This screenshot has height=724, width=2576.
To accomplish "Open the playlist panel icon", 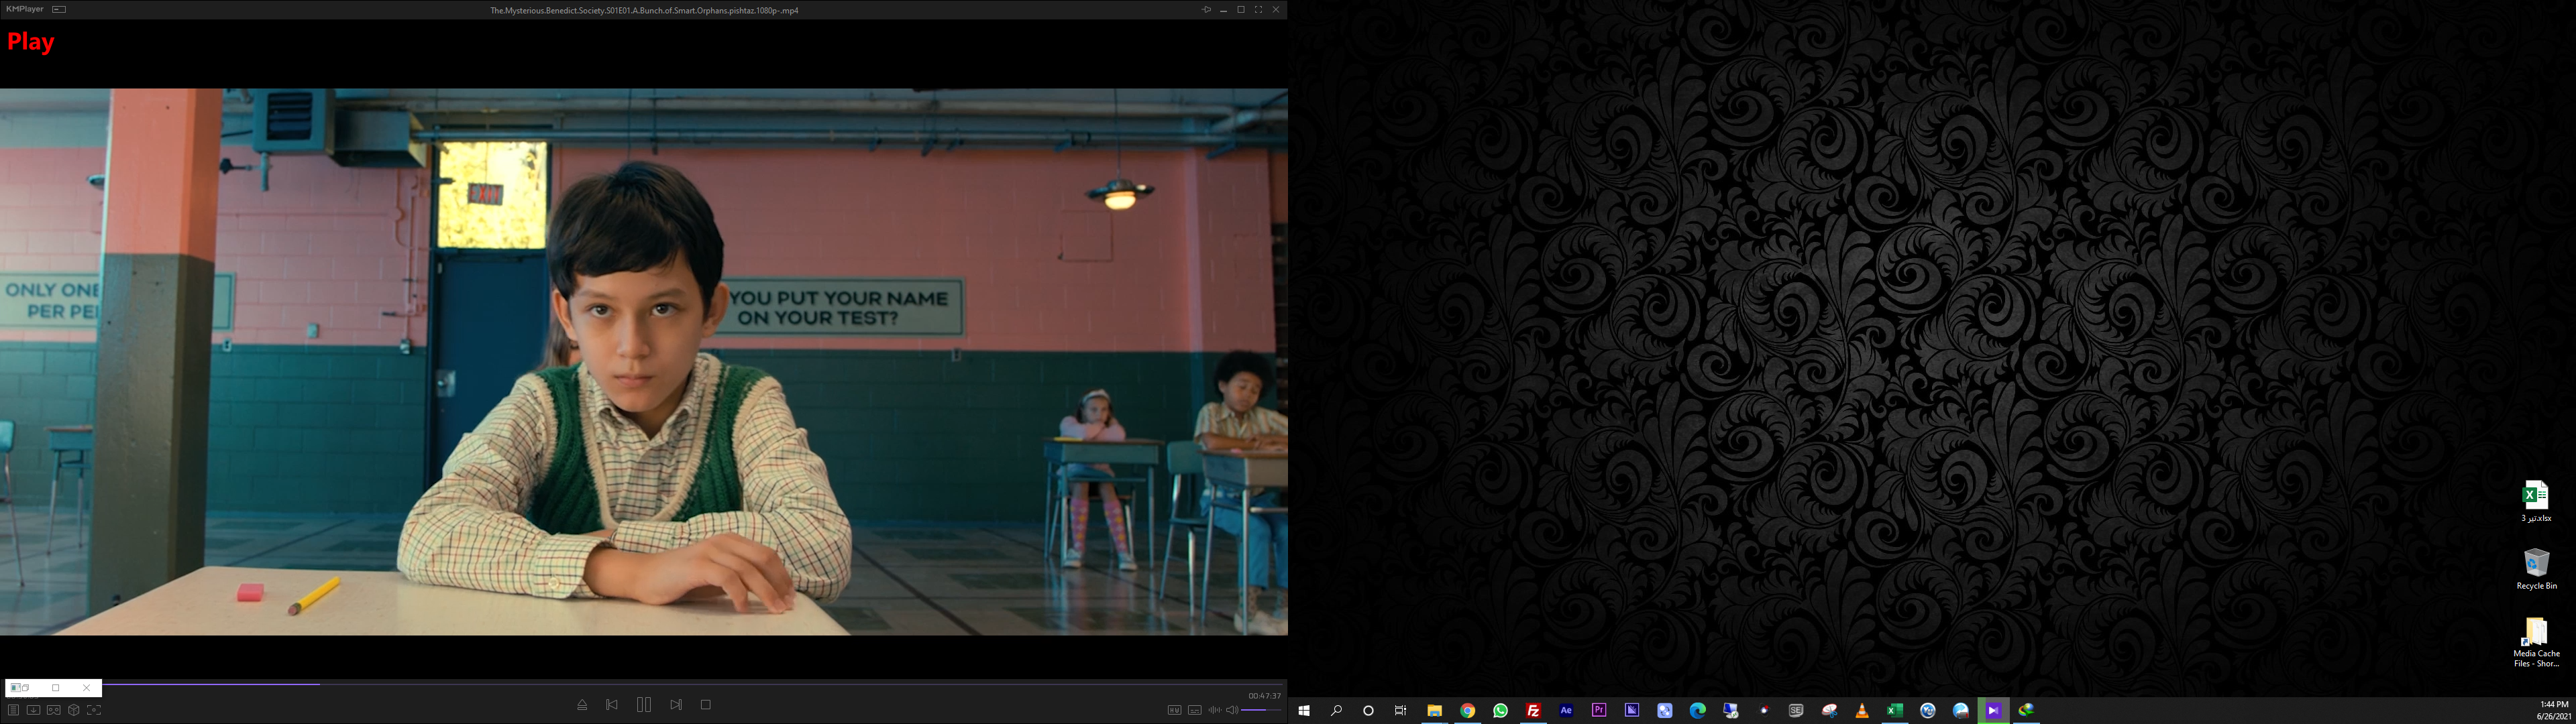I will click(x=13, y=710).
